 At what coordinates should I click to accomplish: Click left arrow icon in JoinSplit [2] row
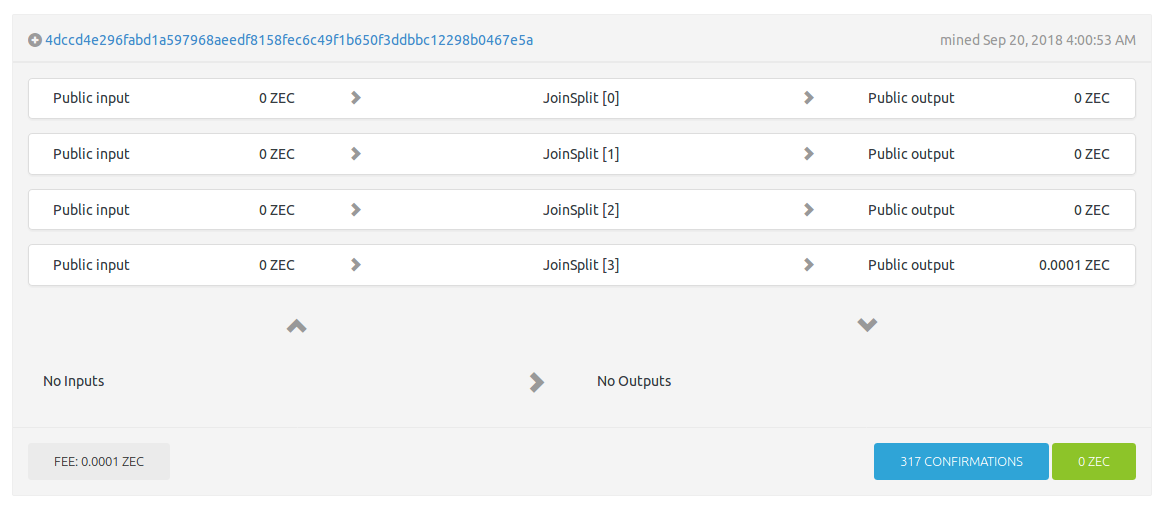click(356, 210)
